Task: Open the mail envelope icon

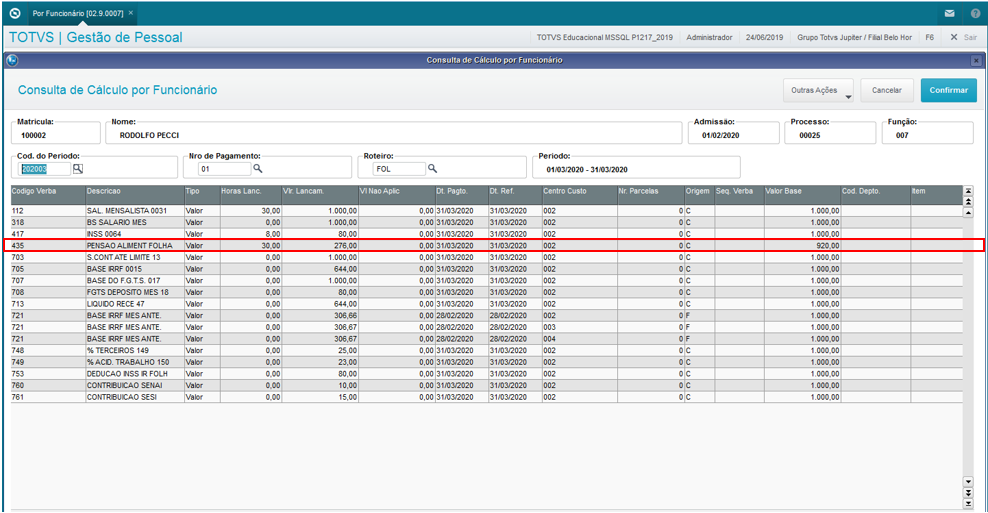Action: tap(950, 13)
